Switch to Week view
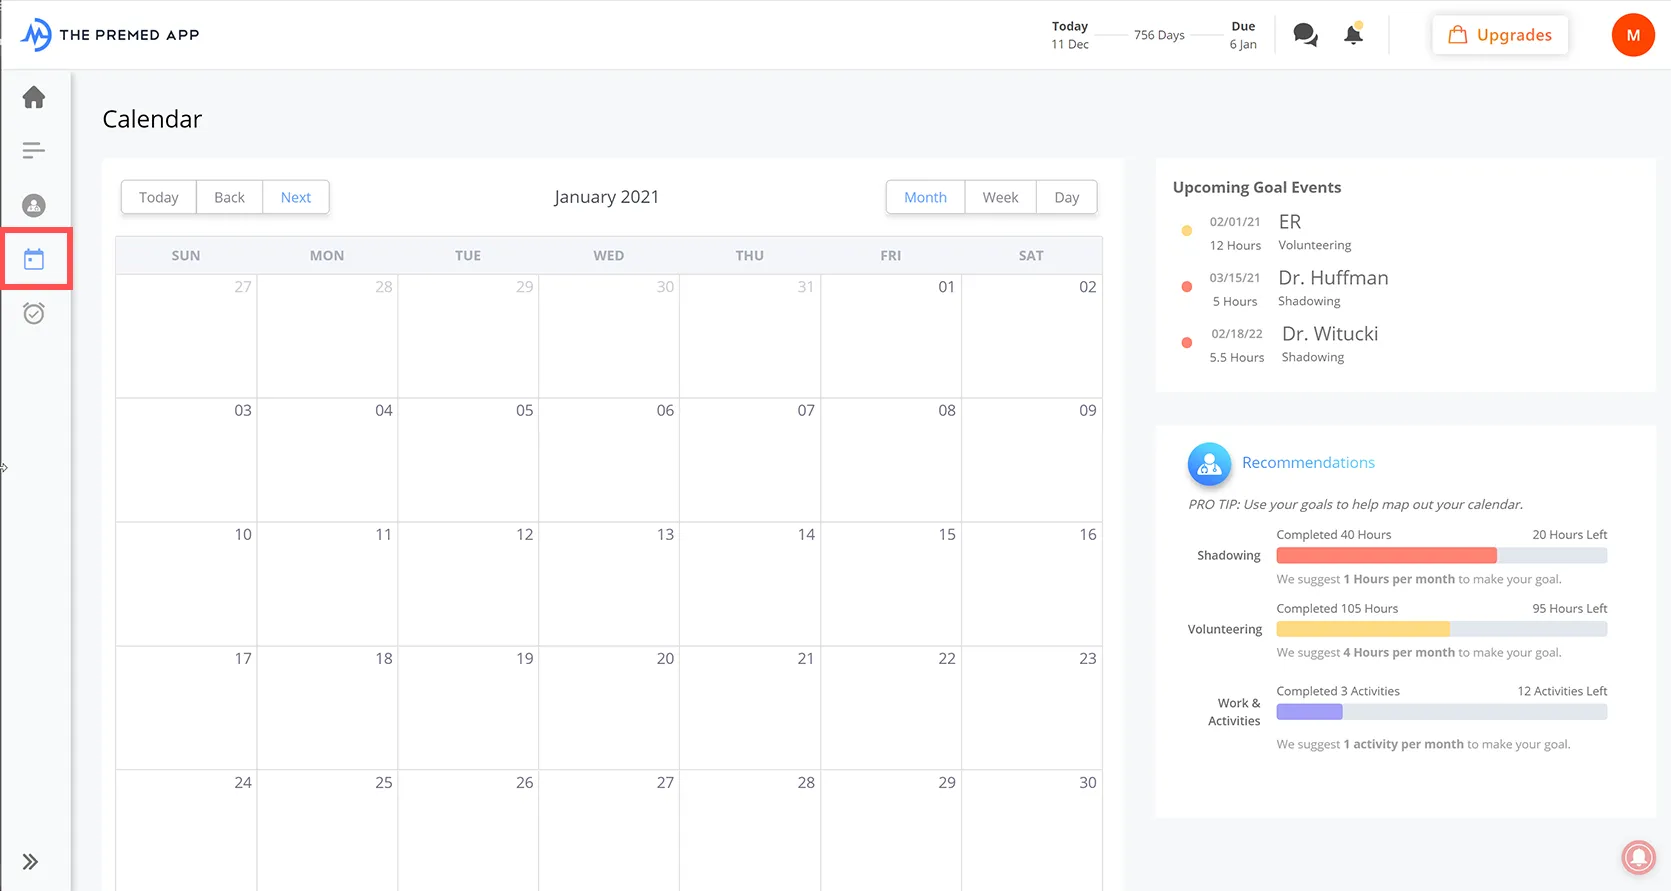Viewport: 1671px width, 891px height. point(1000,197)
